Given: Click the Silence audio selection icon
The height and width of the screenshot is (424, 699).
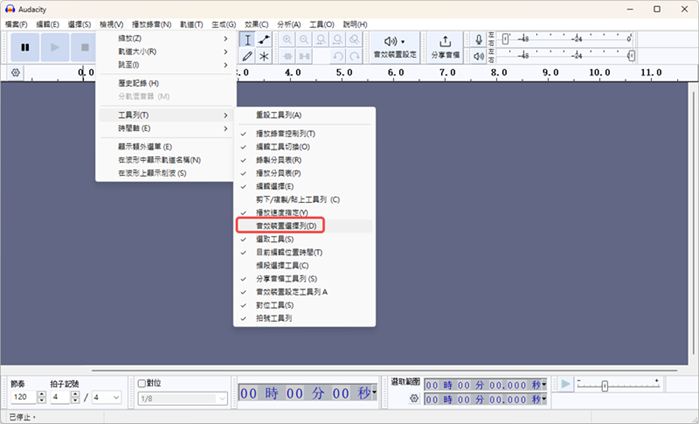Looking at the screenshot, I should [304, 56].
